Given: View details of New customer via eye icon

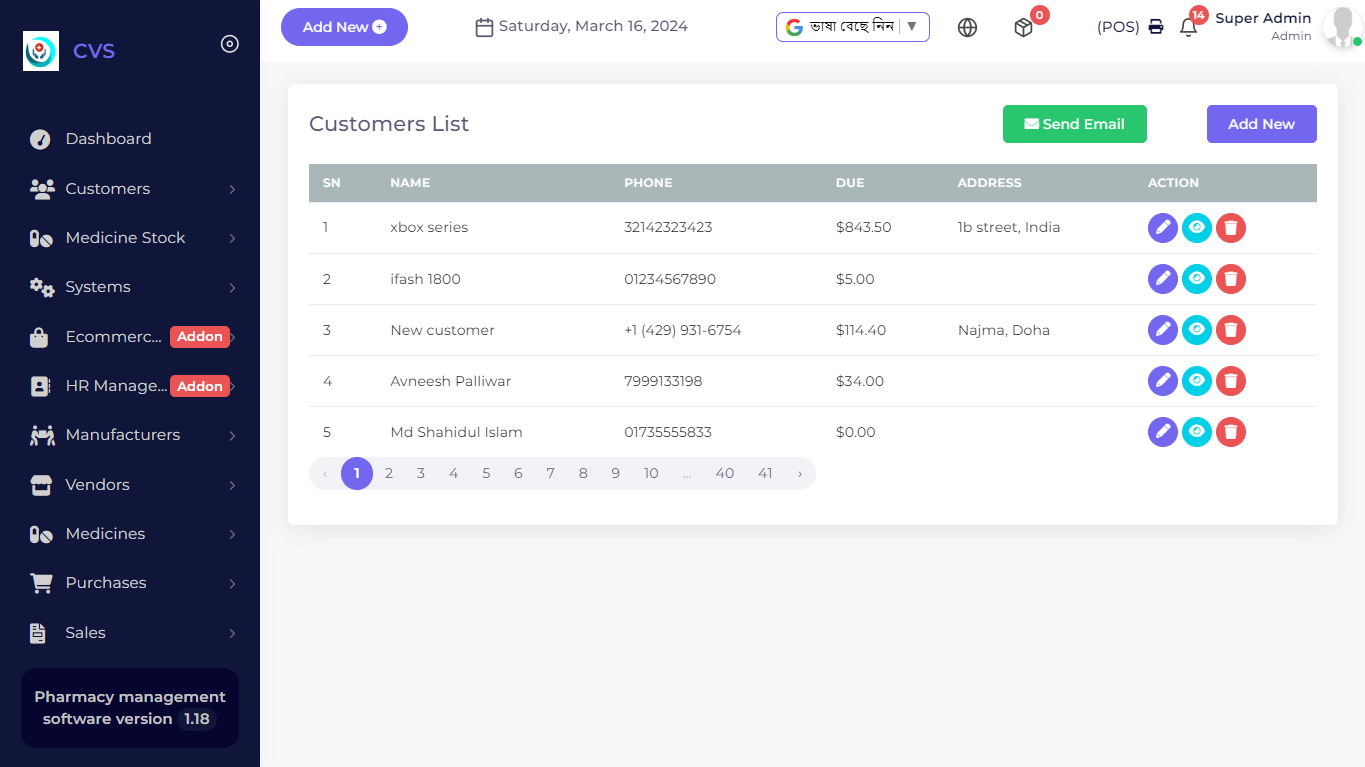Looking at the screenshot, I should [x=1196, y=330].
